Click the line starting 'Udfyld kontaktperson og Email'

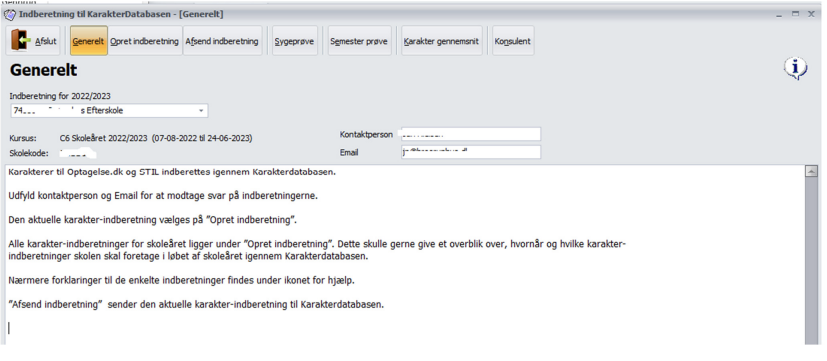pyautogui.click(x=164, y=196)
